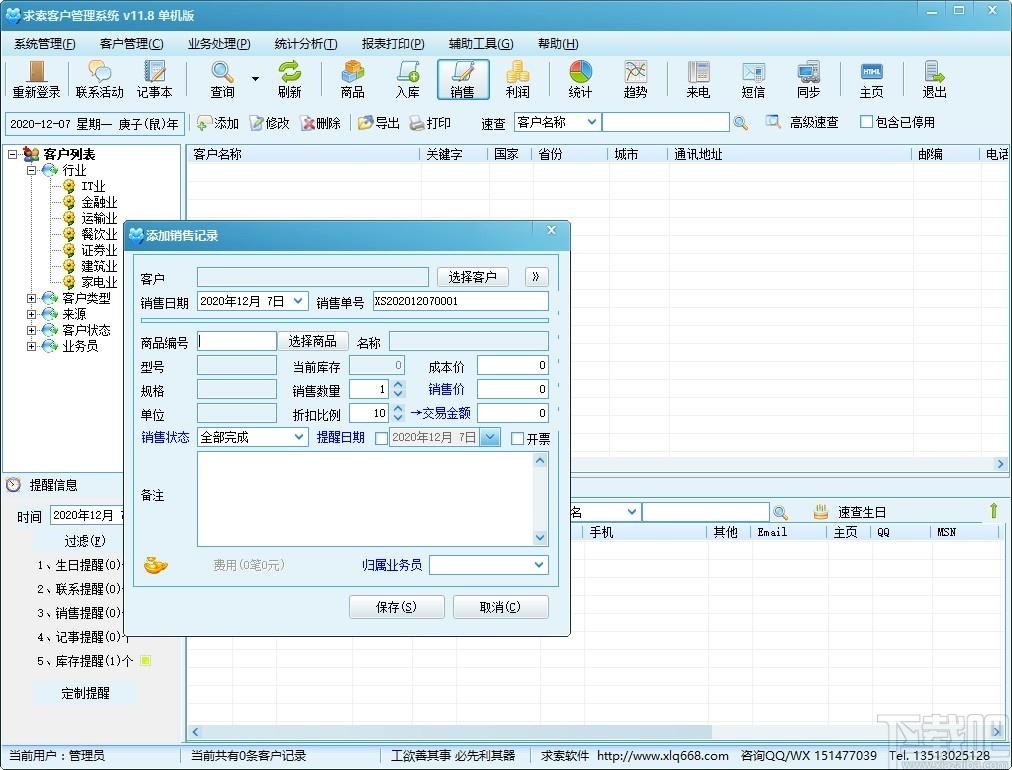Open the 商品 (Products) toolbar icon
The width and height of the screenshot is (1012, 770).
point(352,79)
